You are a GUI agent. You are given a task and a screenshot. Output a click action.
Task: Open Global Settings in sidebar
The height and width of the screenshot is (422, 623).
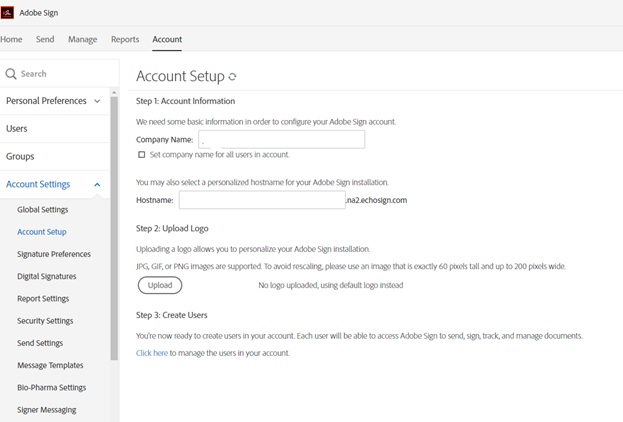(43, 210)
